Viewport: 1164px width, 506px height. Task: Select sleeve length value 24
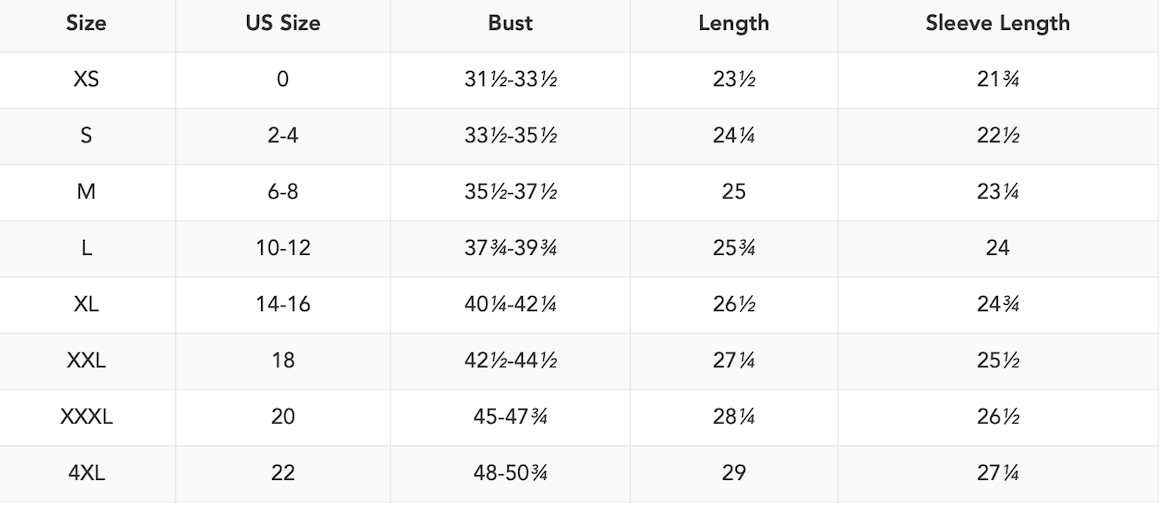(x=997, y=248)
